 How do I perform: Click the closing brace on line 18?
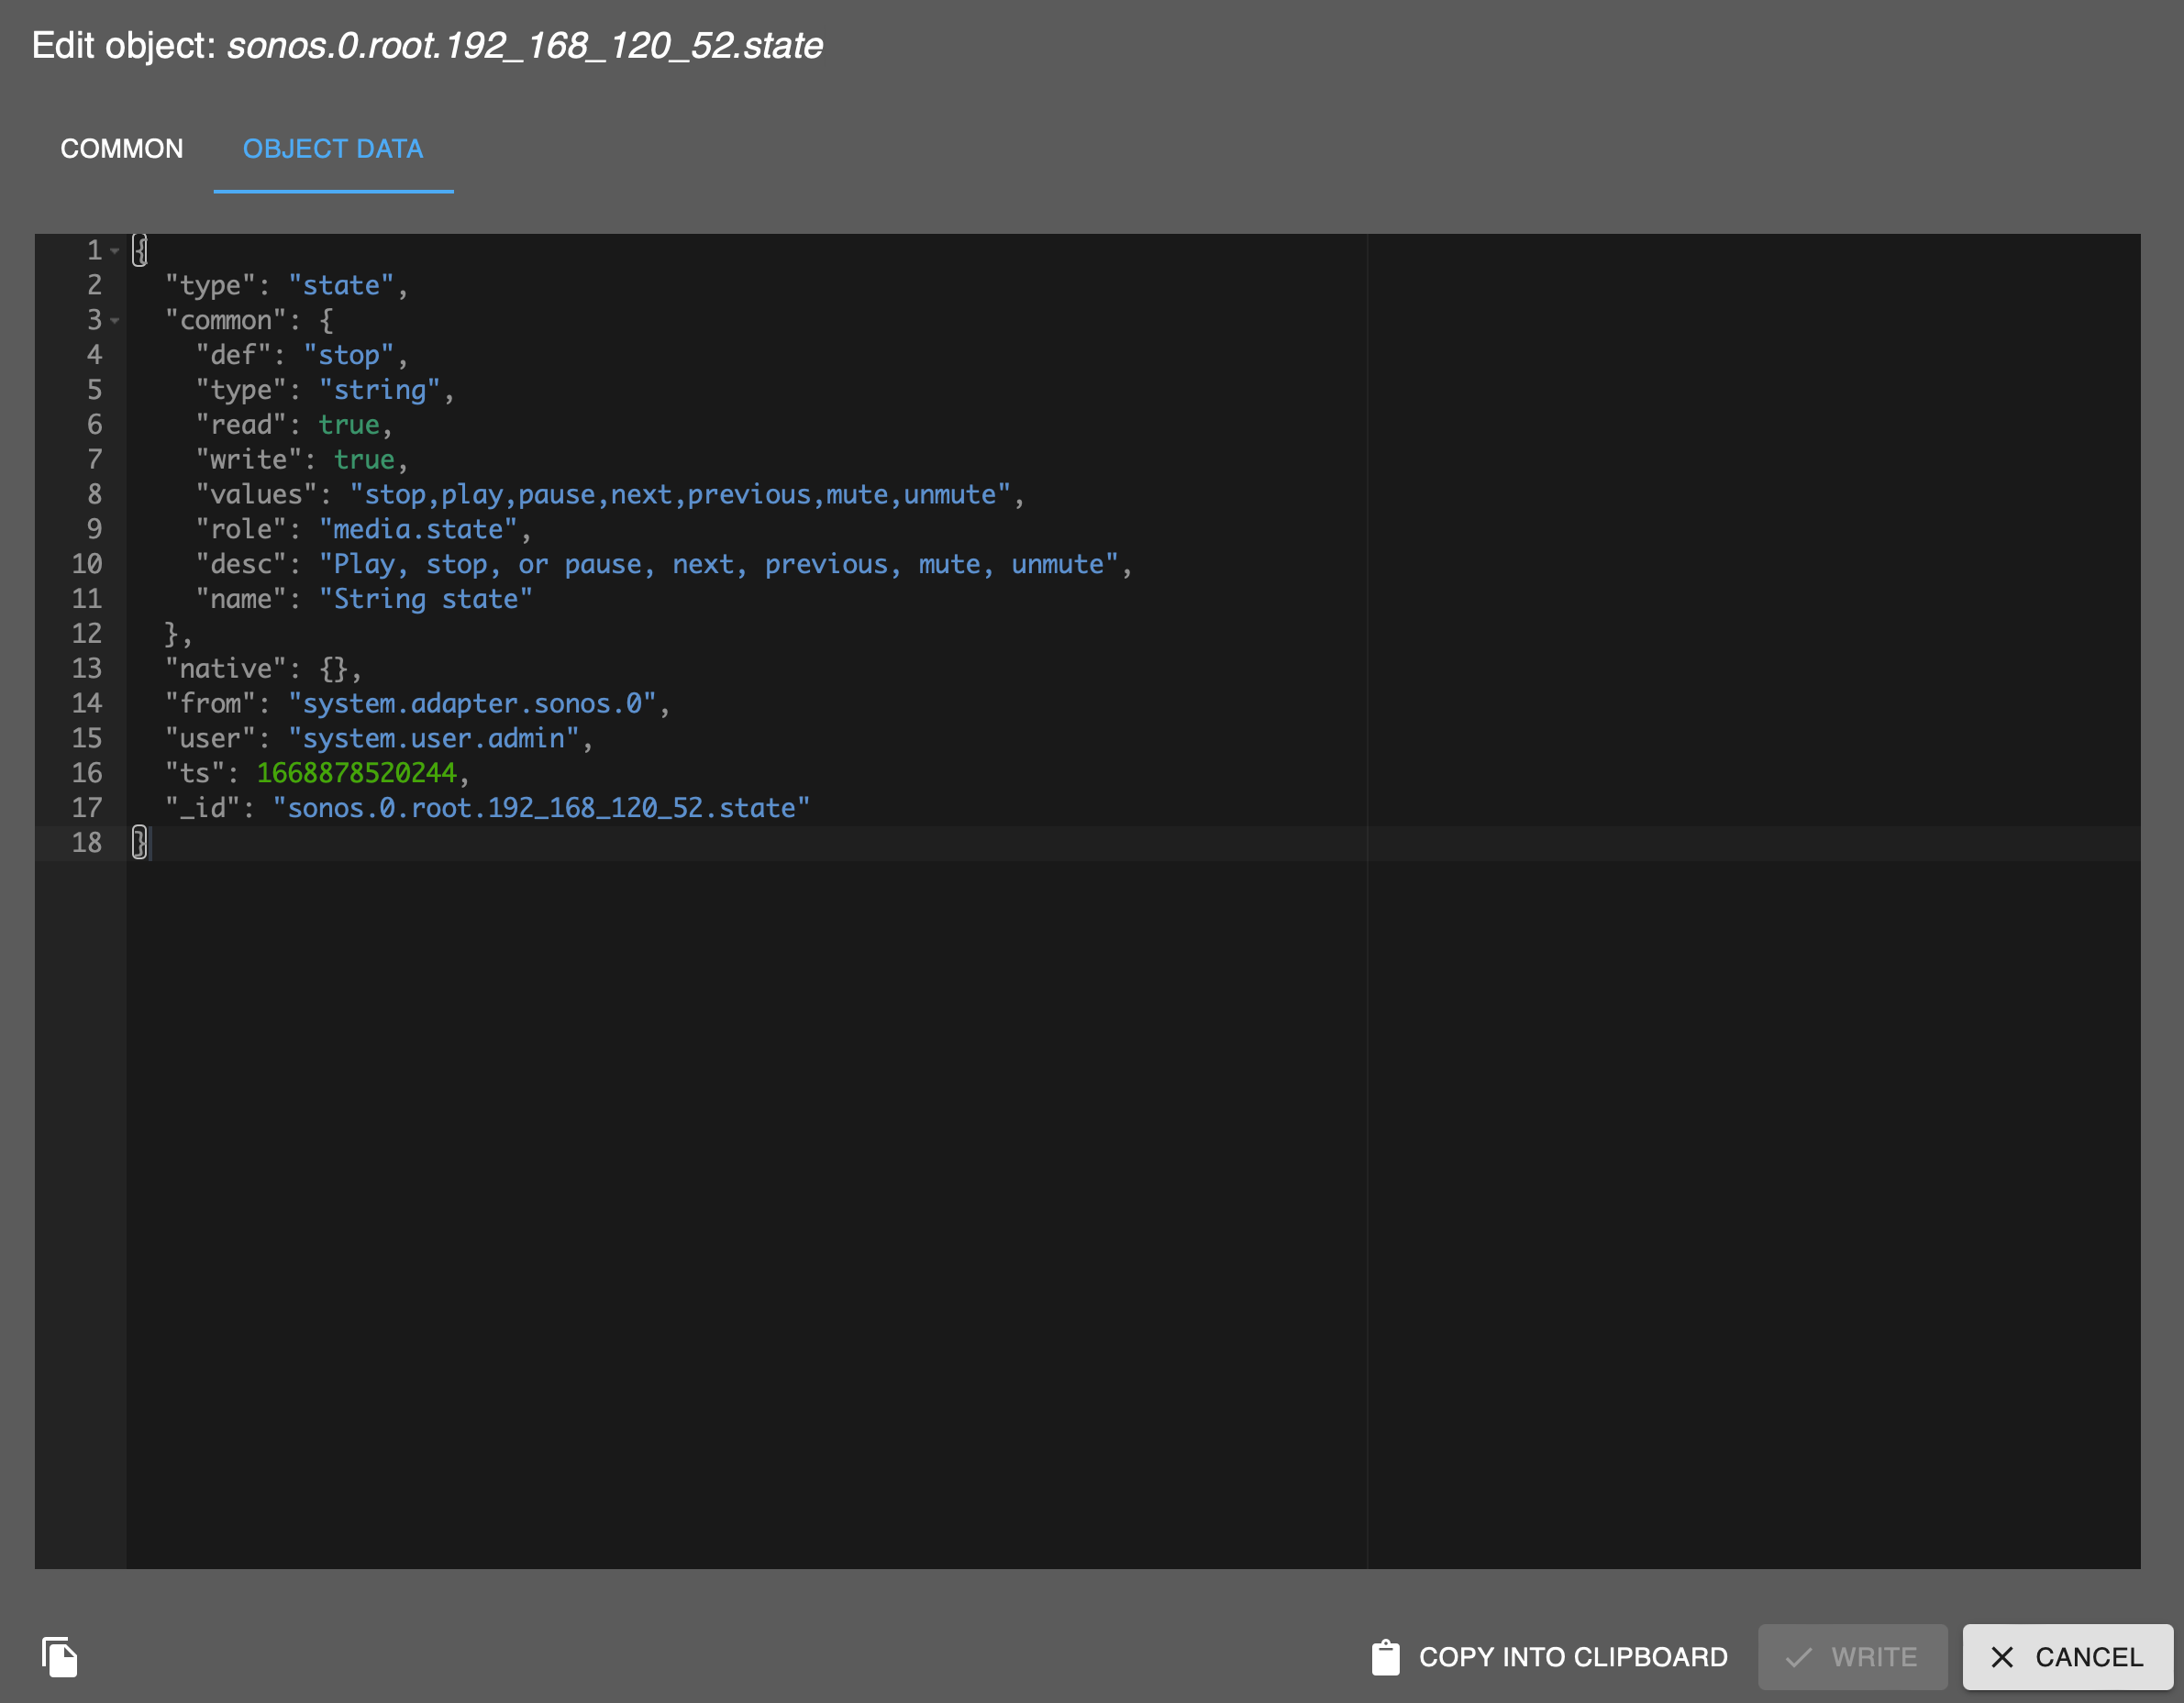(140, 843)
